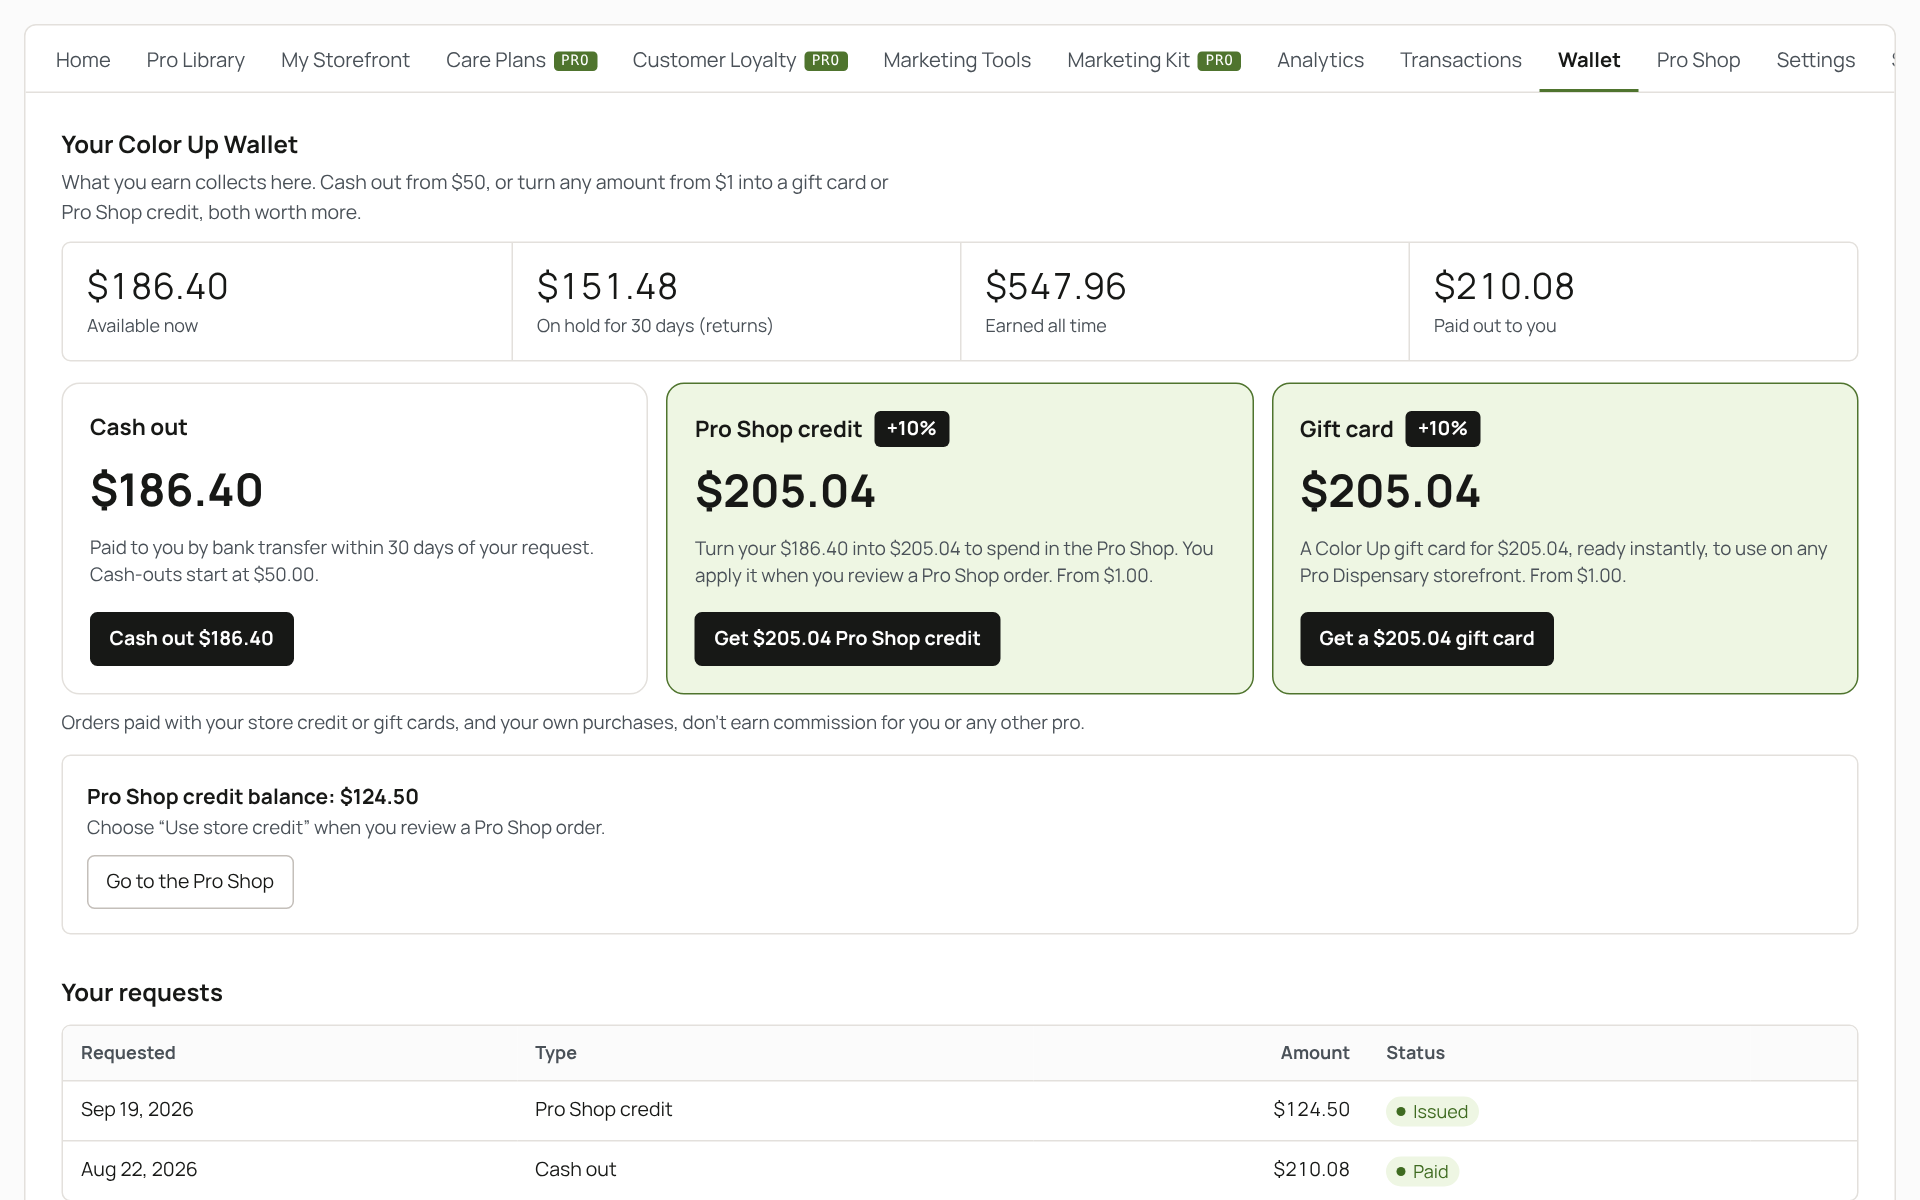Switch to the Pro Library tab

195,60
